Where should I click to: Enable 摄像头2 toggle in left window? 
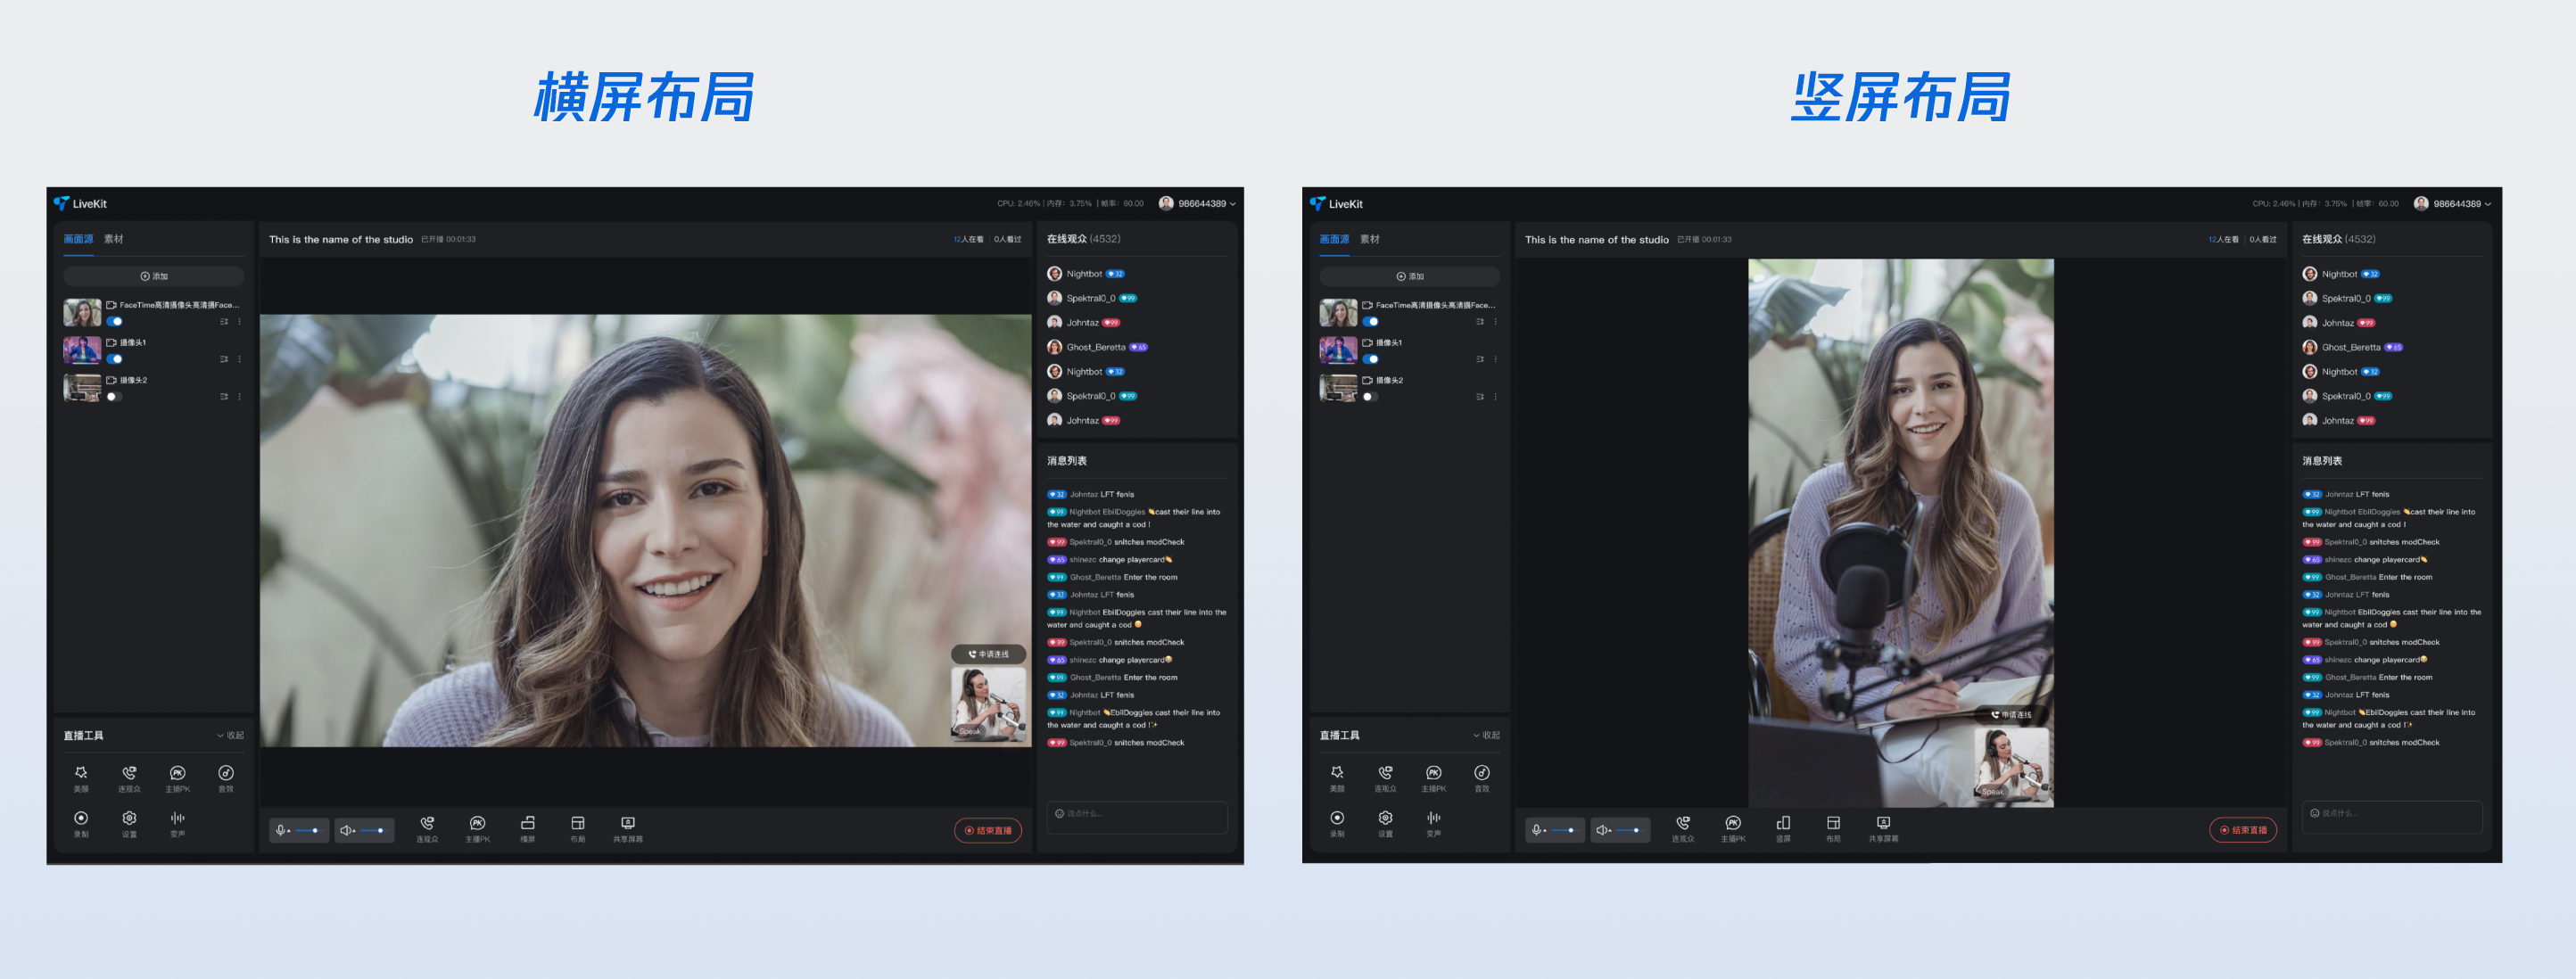tap(114, 397)
